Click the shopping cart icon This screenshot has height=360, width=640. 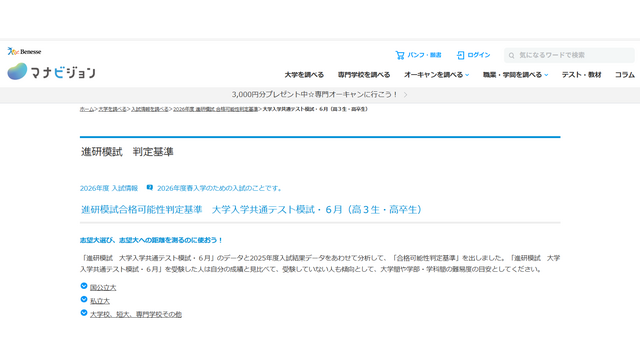click(x=400, y=55)
